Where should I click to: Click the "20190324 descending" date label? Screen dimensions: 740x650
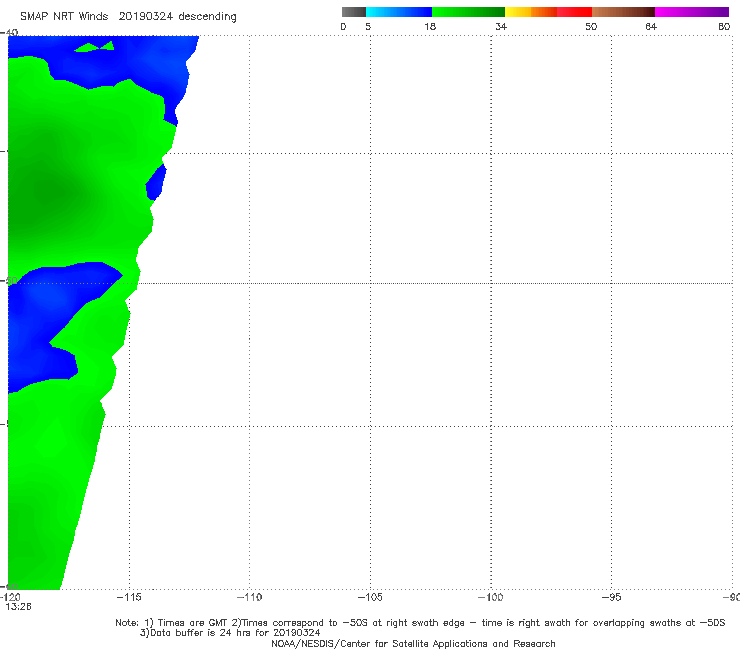[x=177, y=16]
